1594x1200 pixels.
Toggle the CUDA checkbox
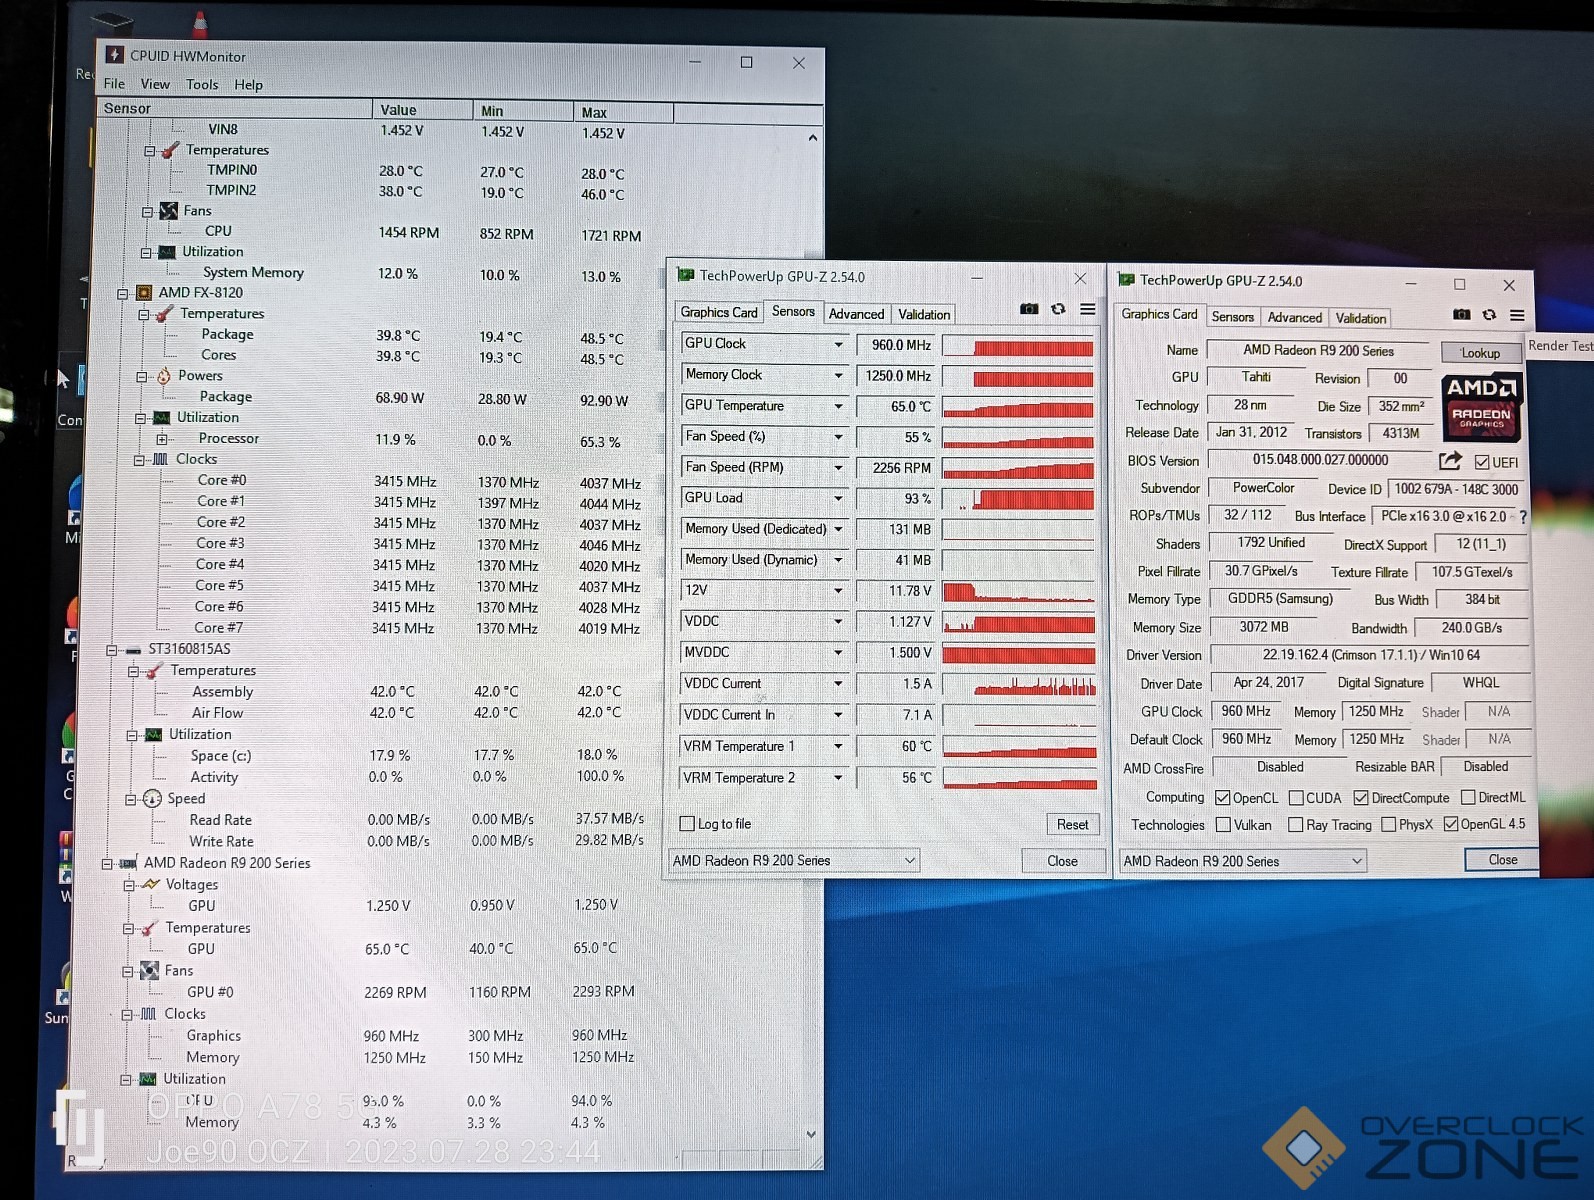pos(1296,798)
